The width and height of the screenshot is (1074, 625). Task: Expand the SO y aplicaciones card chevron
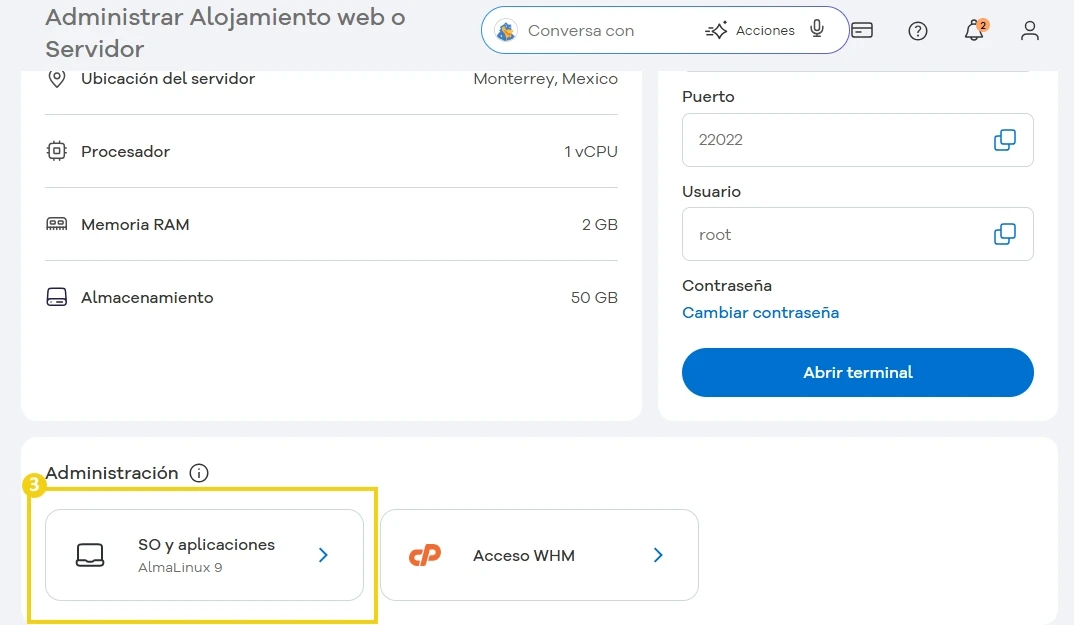[x=322, y=554]
